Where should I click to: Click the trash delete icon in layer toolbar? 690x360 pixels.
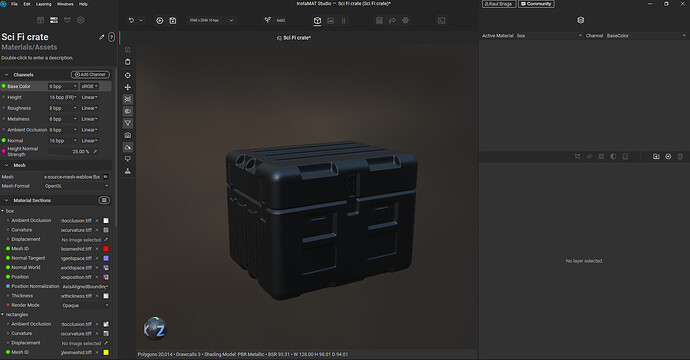click(x=680, y=157)
